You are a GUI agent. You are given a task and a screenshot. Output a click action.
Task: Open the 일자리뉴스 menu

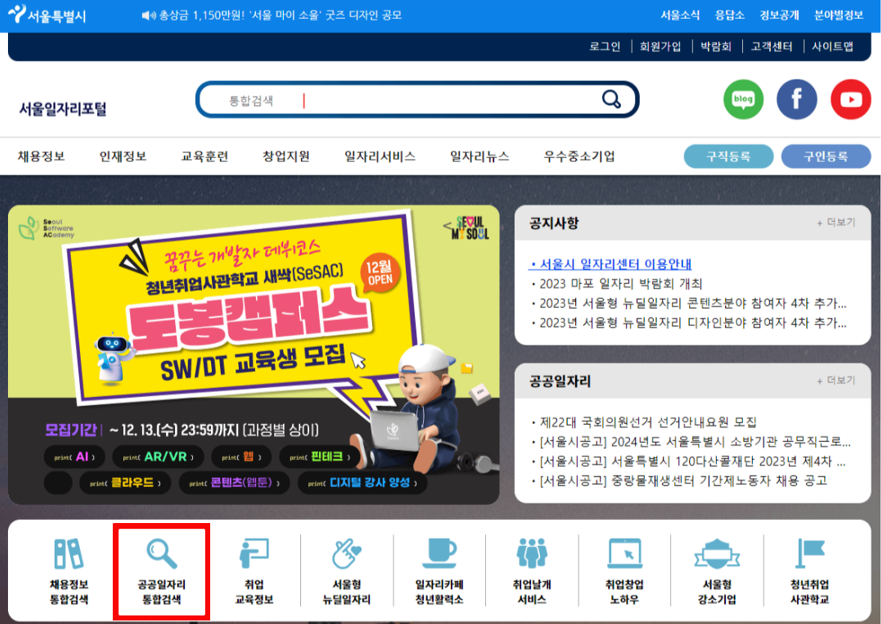479,156
